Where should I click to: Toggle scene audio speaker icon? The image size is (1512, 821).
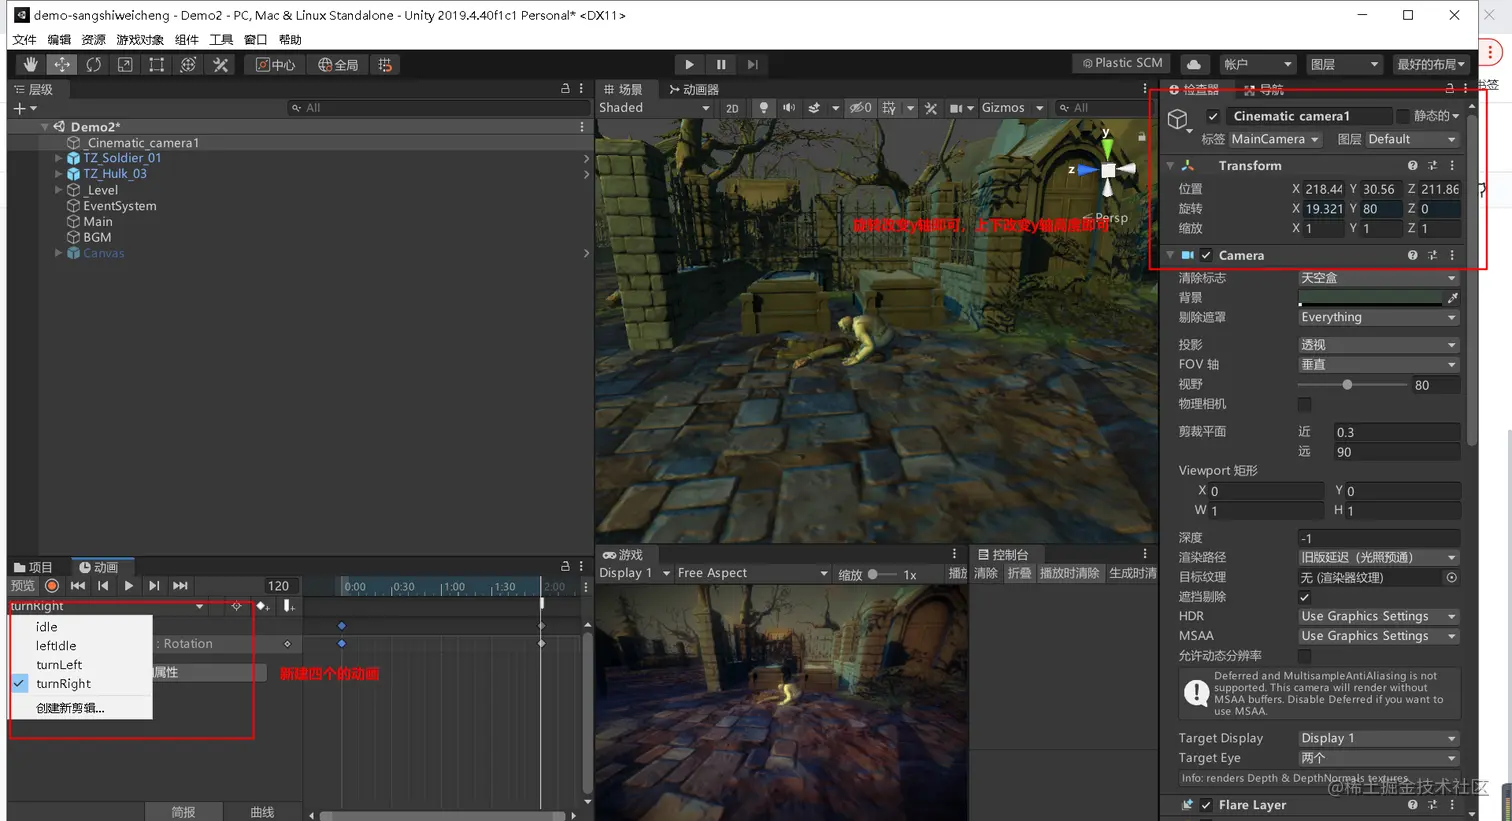point(789,108)
